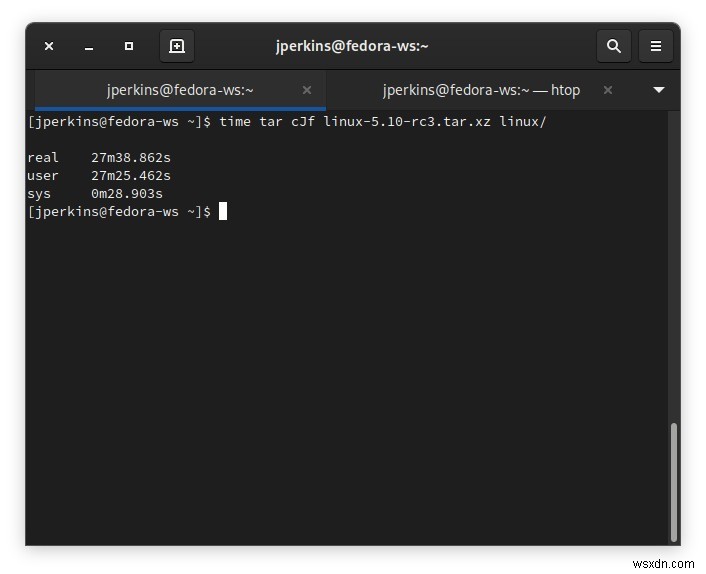Maximize the terminal window

129,46
